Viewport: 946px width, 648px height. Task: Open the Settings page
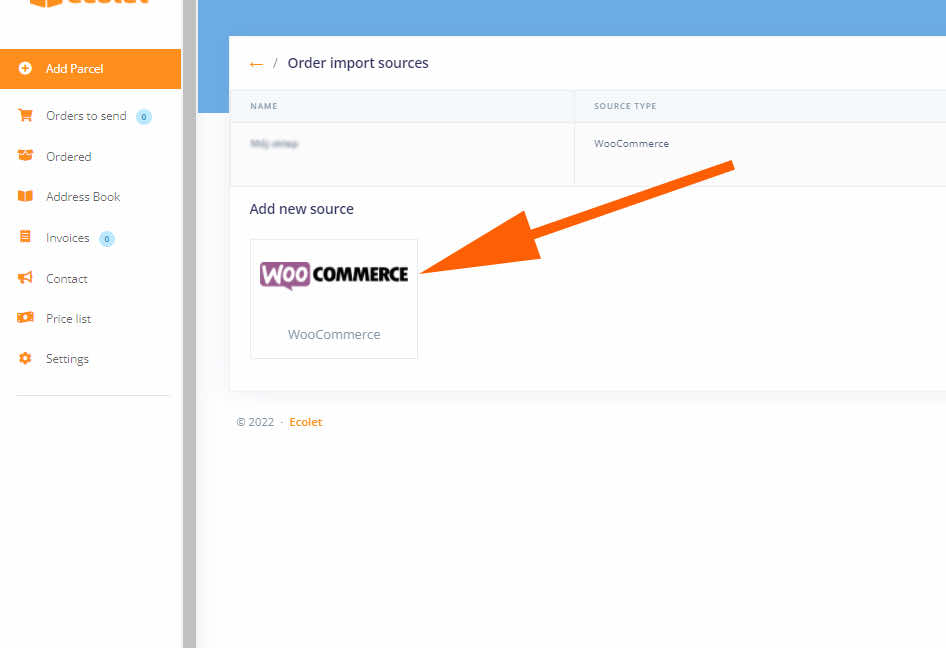68,359
